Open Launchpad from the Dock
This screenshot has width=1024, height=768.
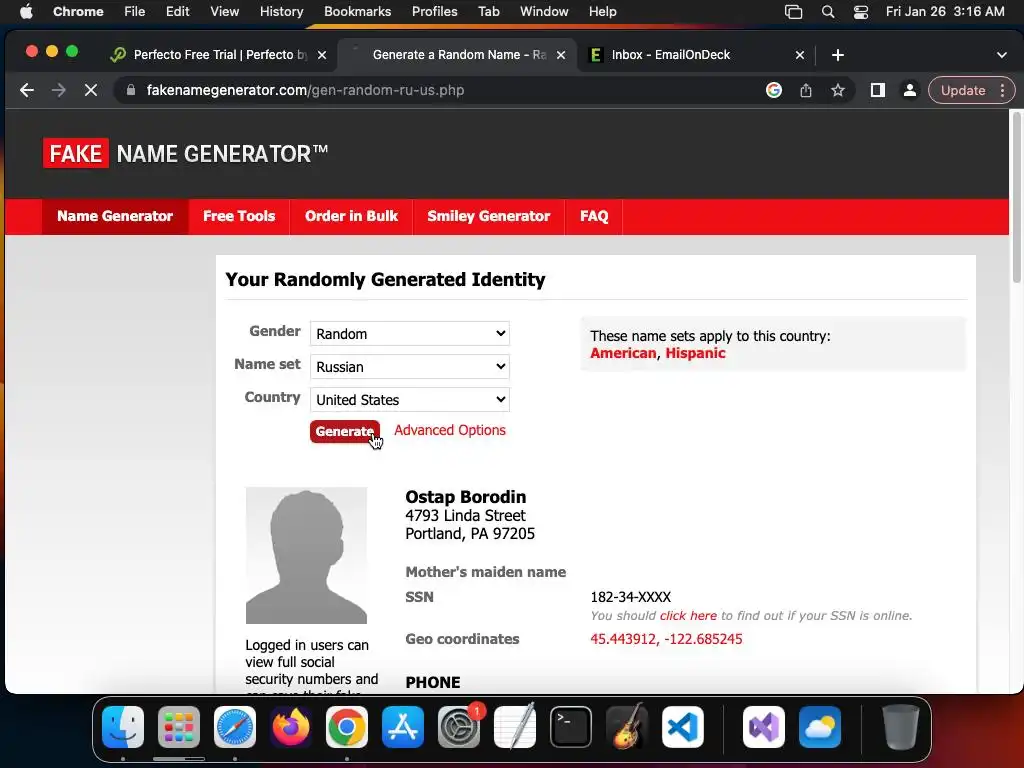(x=179, y=727)
